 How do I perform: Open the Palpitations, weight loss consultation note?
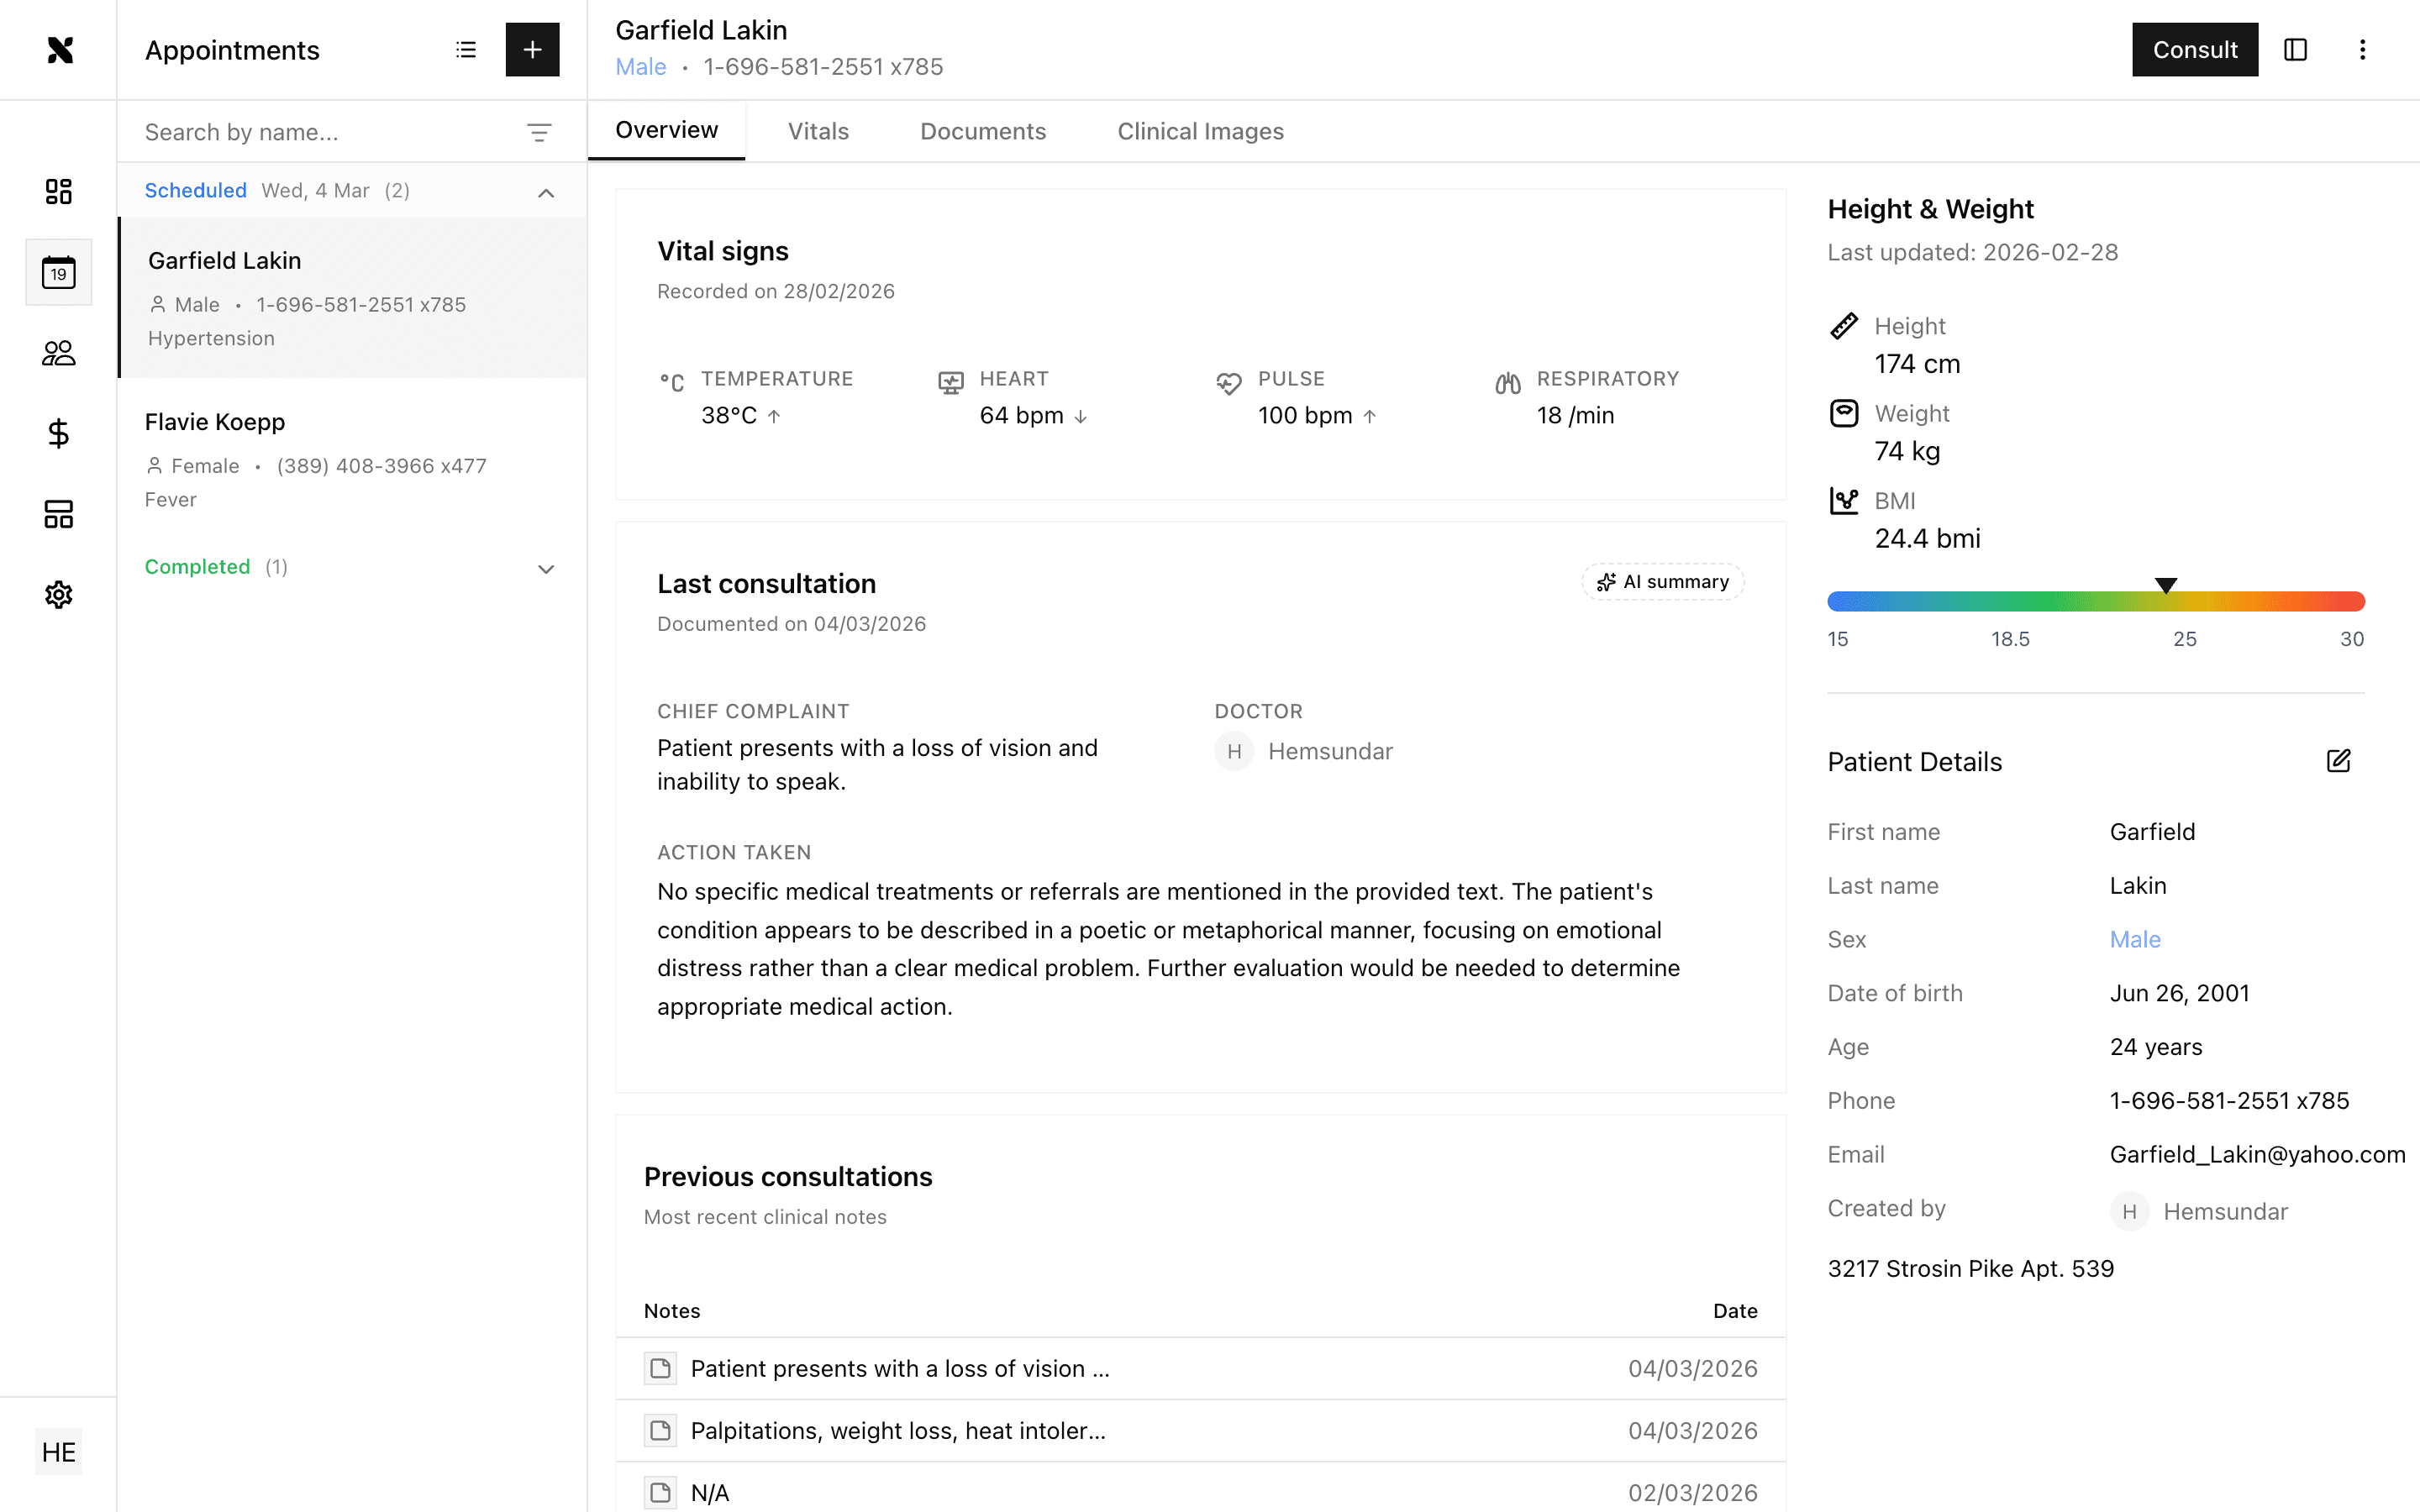(897, 1430)
